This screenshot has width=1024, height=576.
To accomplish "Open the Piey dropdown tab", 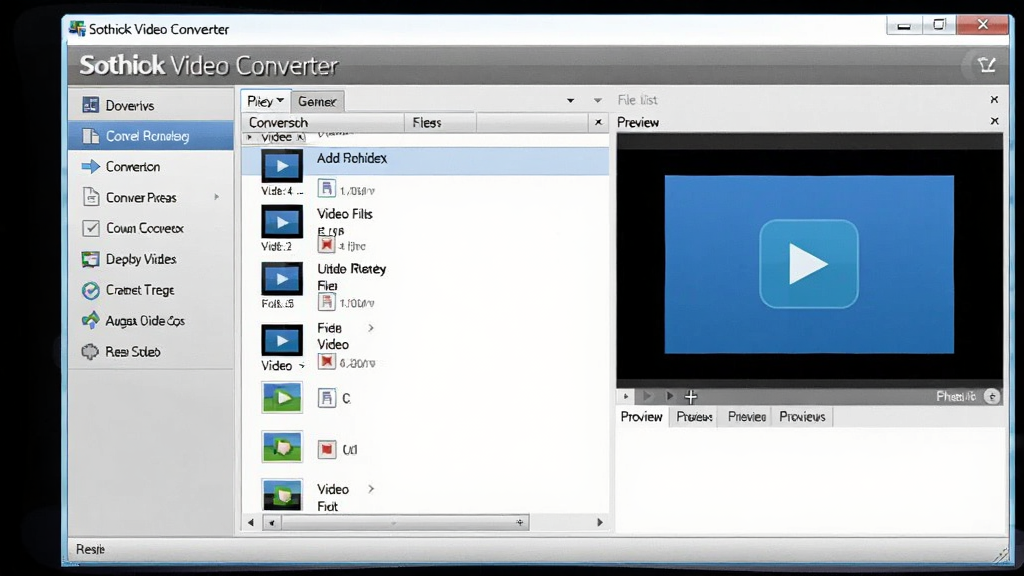I will click(x=265, y=101).
